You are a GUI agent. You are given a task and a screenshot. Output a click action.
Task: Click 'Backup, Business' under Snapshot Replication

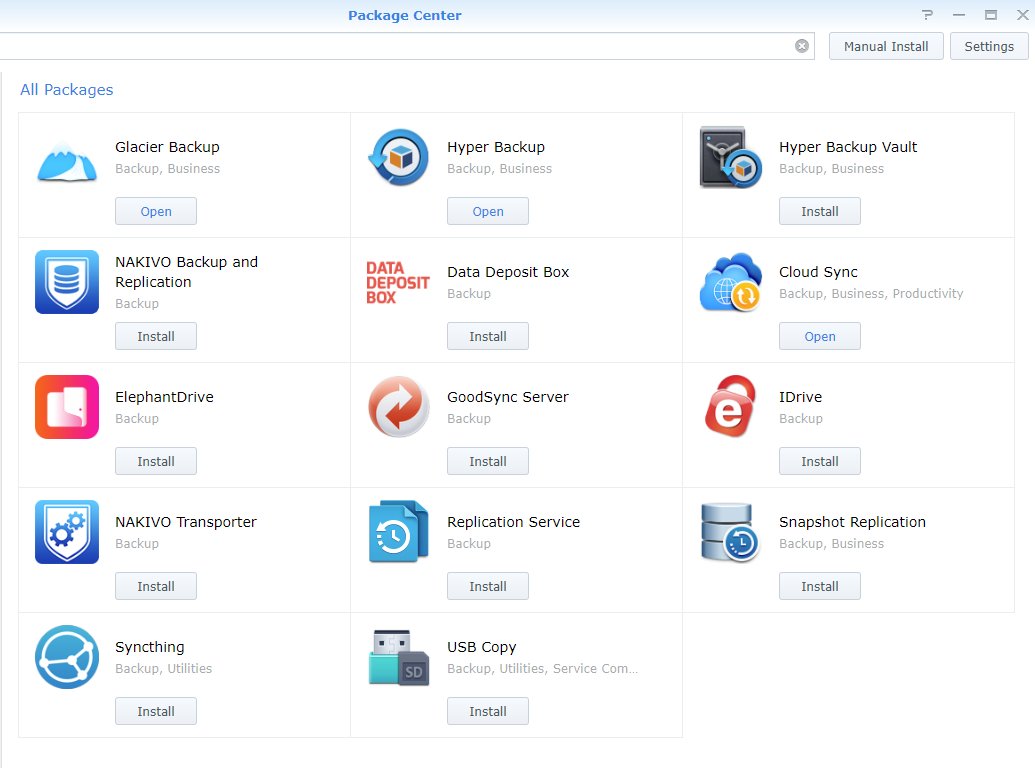[x=832, y=544]
